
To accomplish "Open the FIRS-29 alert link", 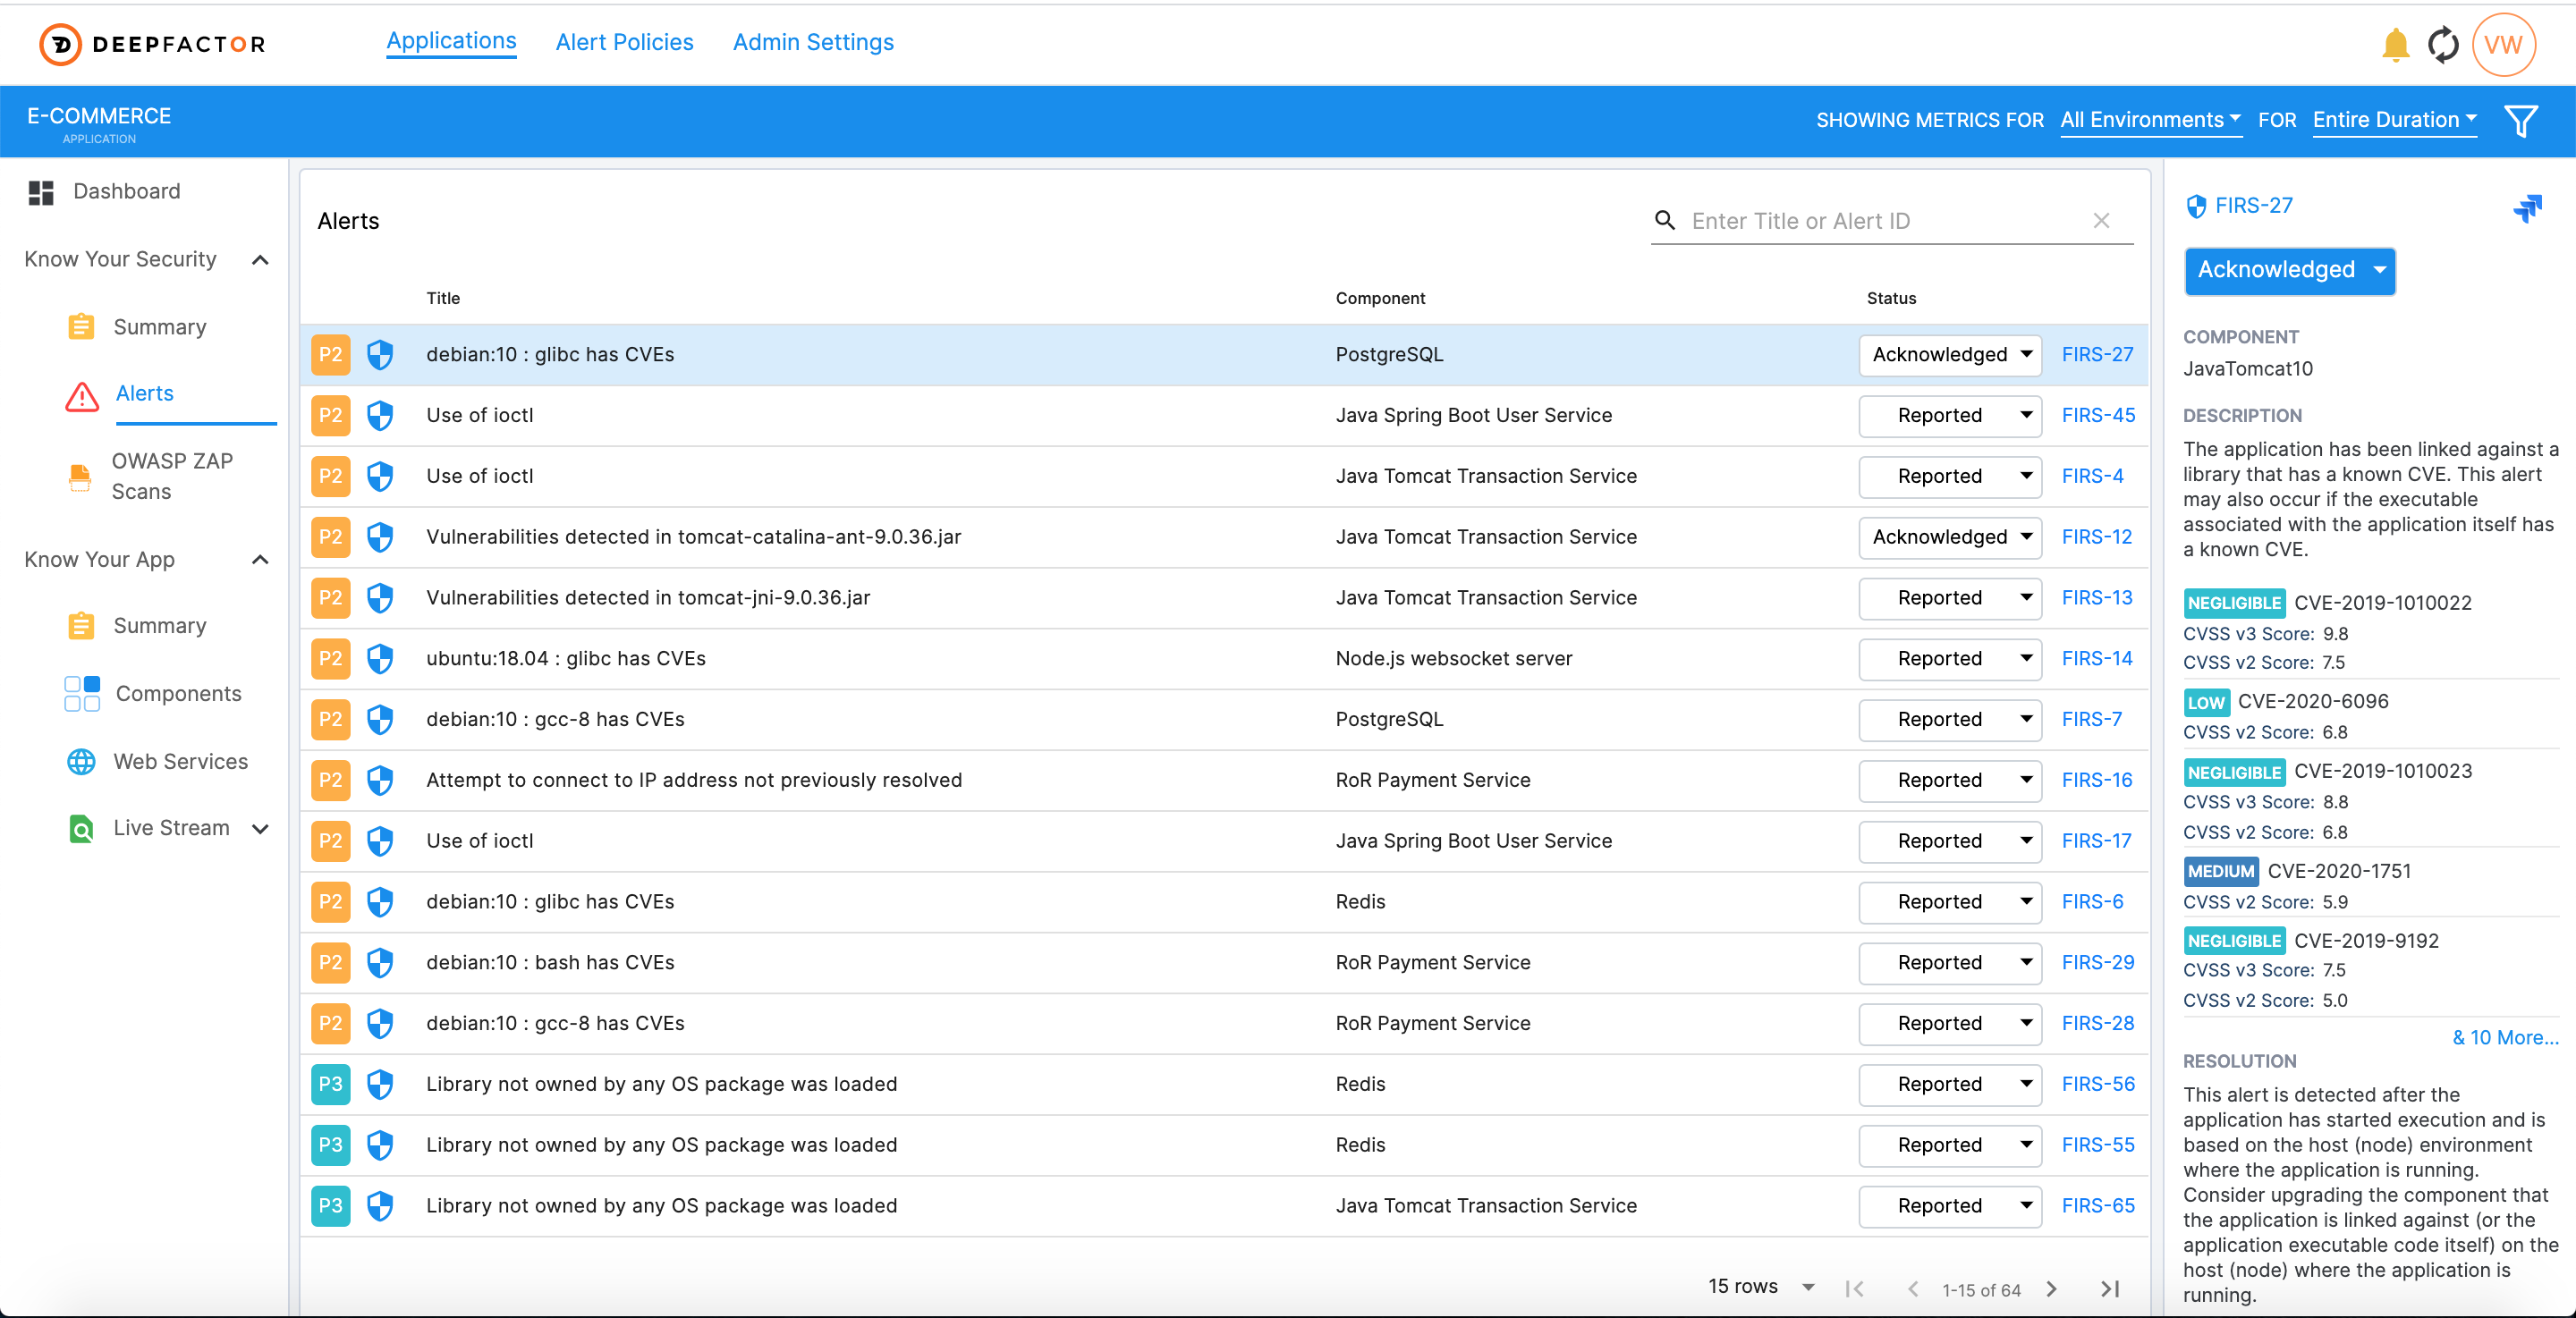I will point(2098,963).
